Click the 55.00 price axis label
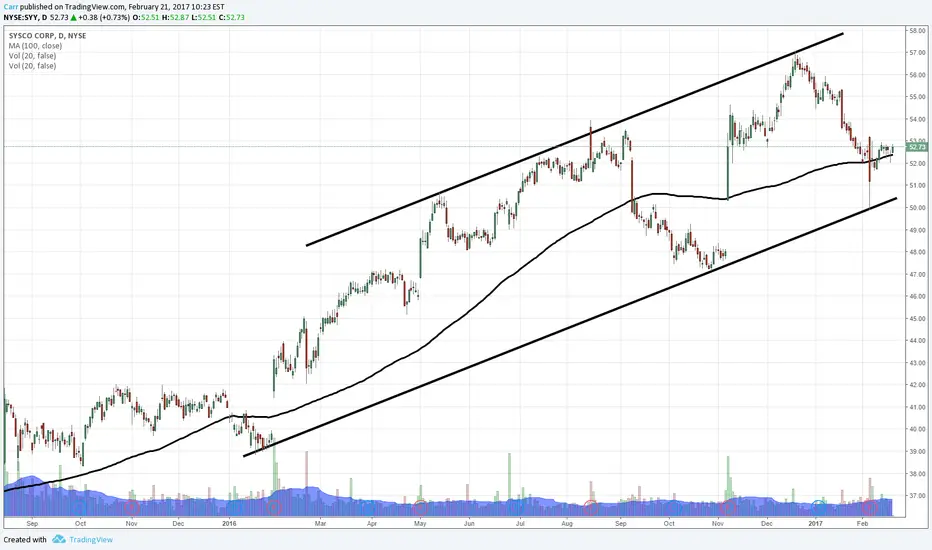The width and height of the screenshot is (932, 550). click(917, 97)
